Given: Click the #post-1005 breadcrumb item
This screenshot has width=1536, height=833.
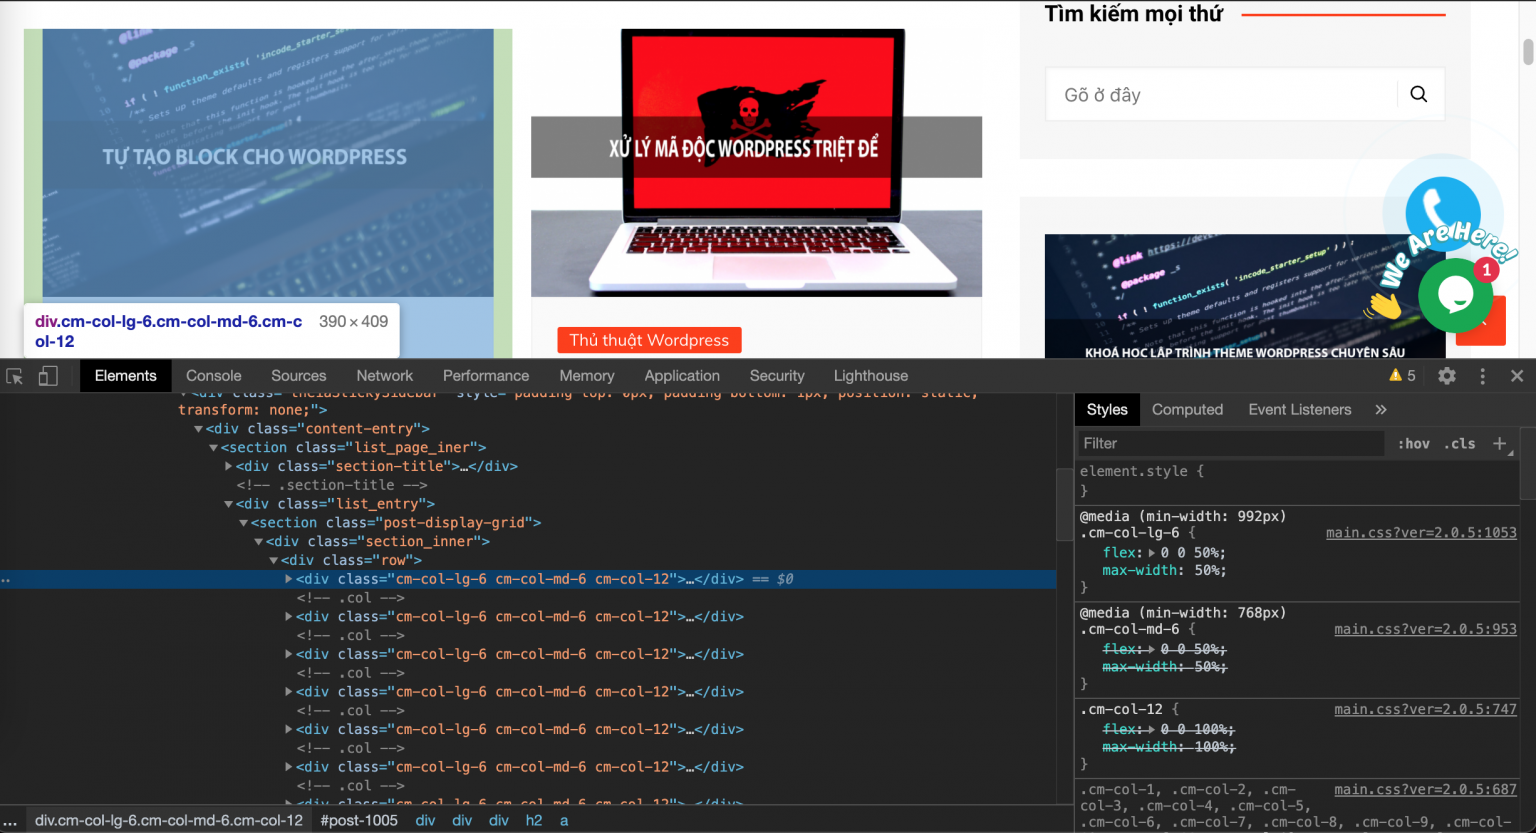Looking at the screenshot, I should click(359, 821).
